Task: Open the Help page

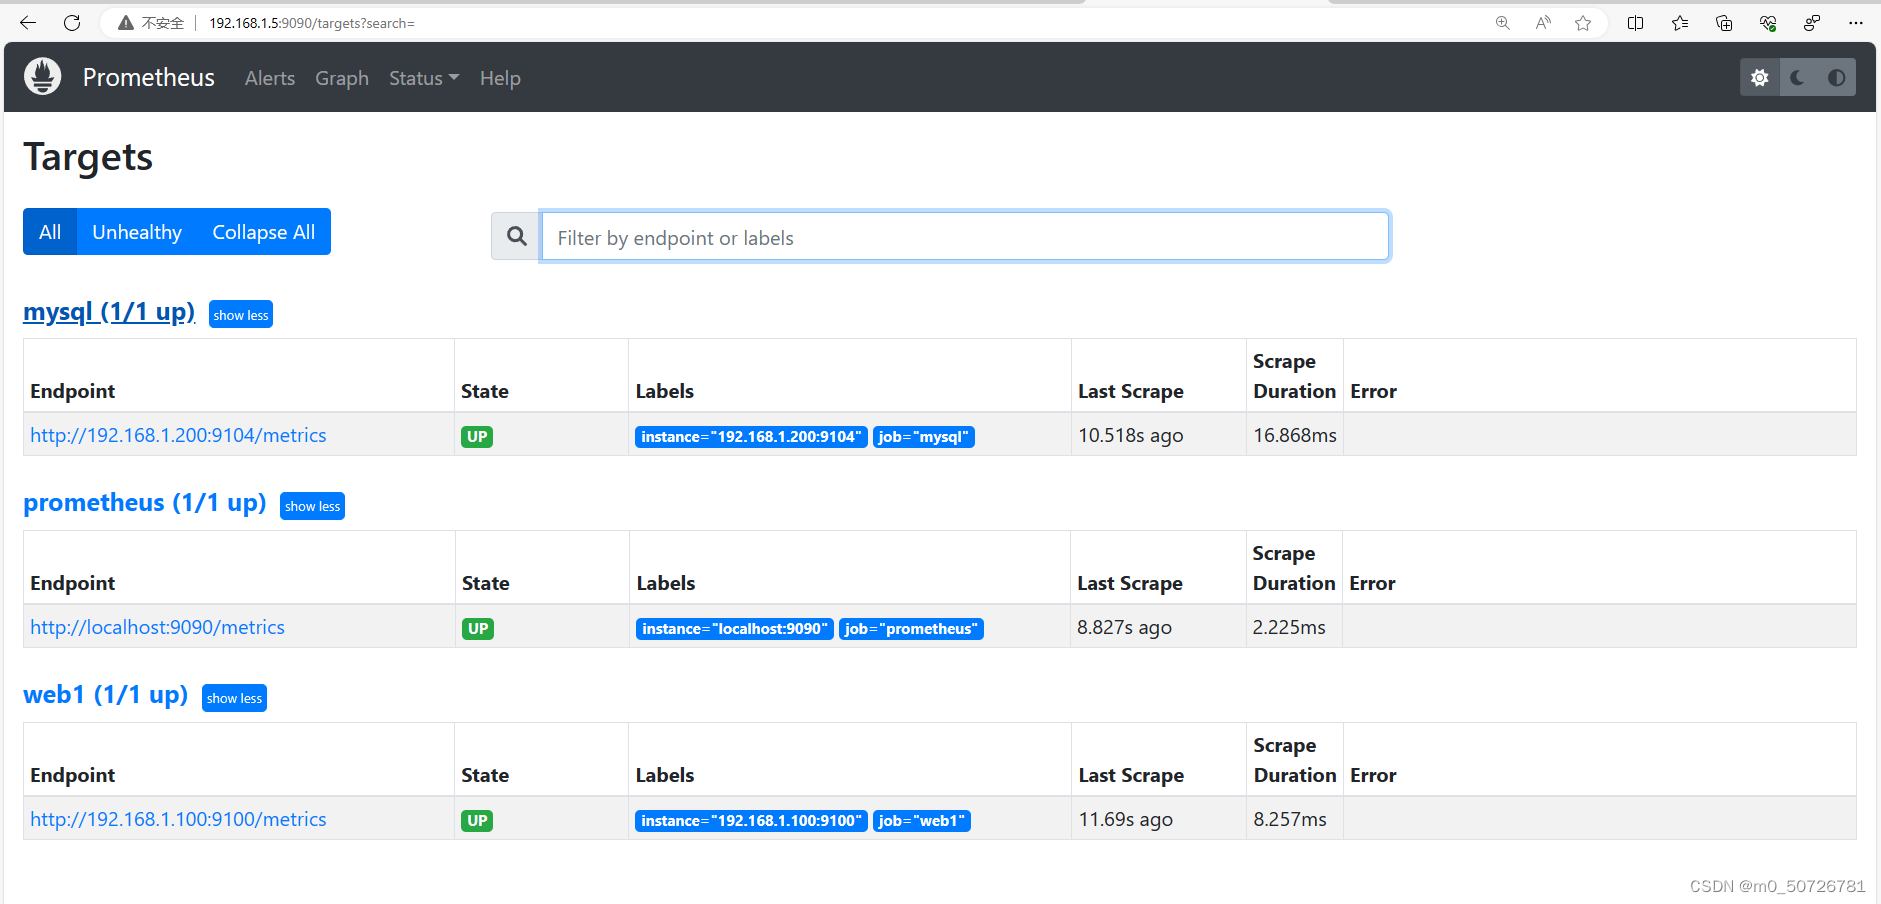Action: point(500,78)
